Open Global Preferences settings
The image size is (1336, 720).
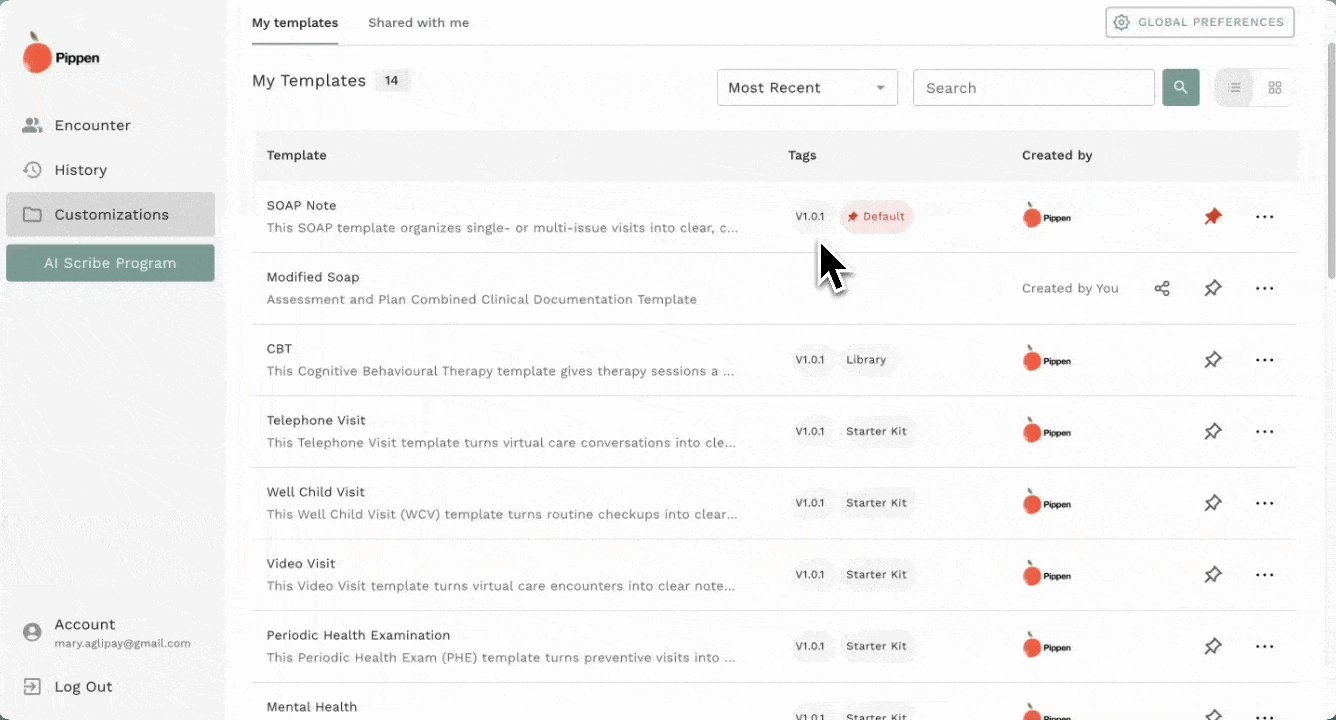coord(1199,22)
